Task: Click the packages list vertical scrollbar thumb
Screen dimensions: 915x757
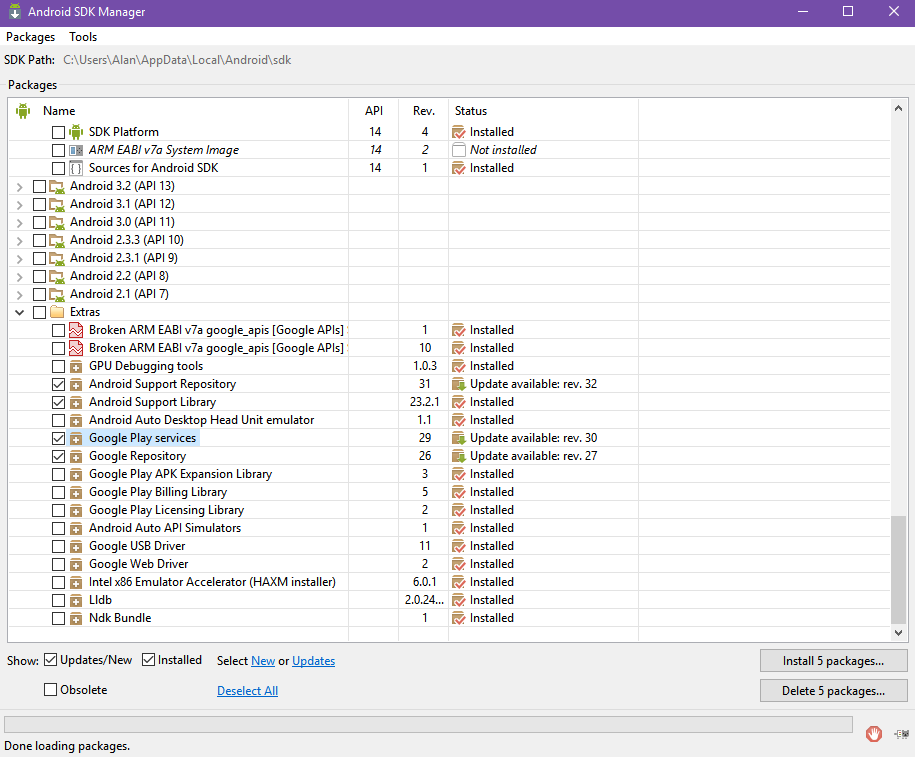Action: (899, 570)
